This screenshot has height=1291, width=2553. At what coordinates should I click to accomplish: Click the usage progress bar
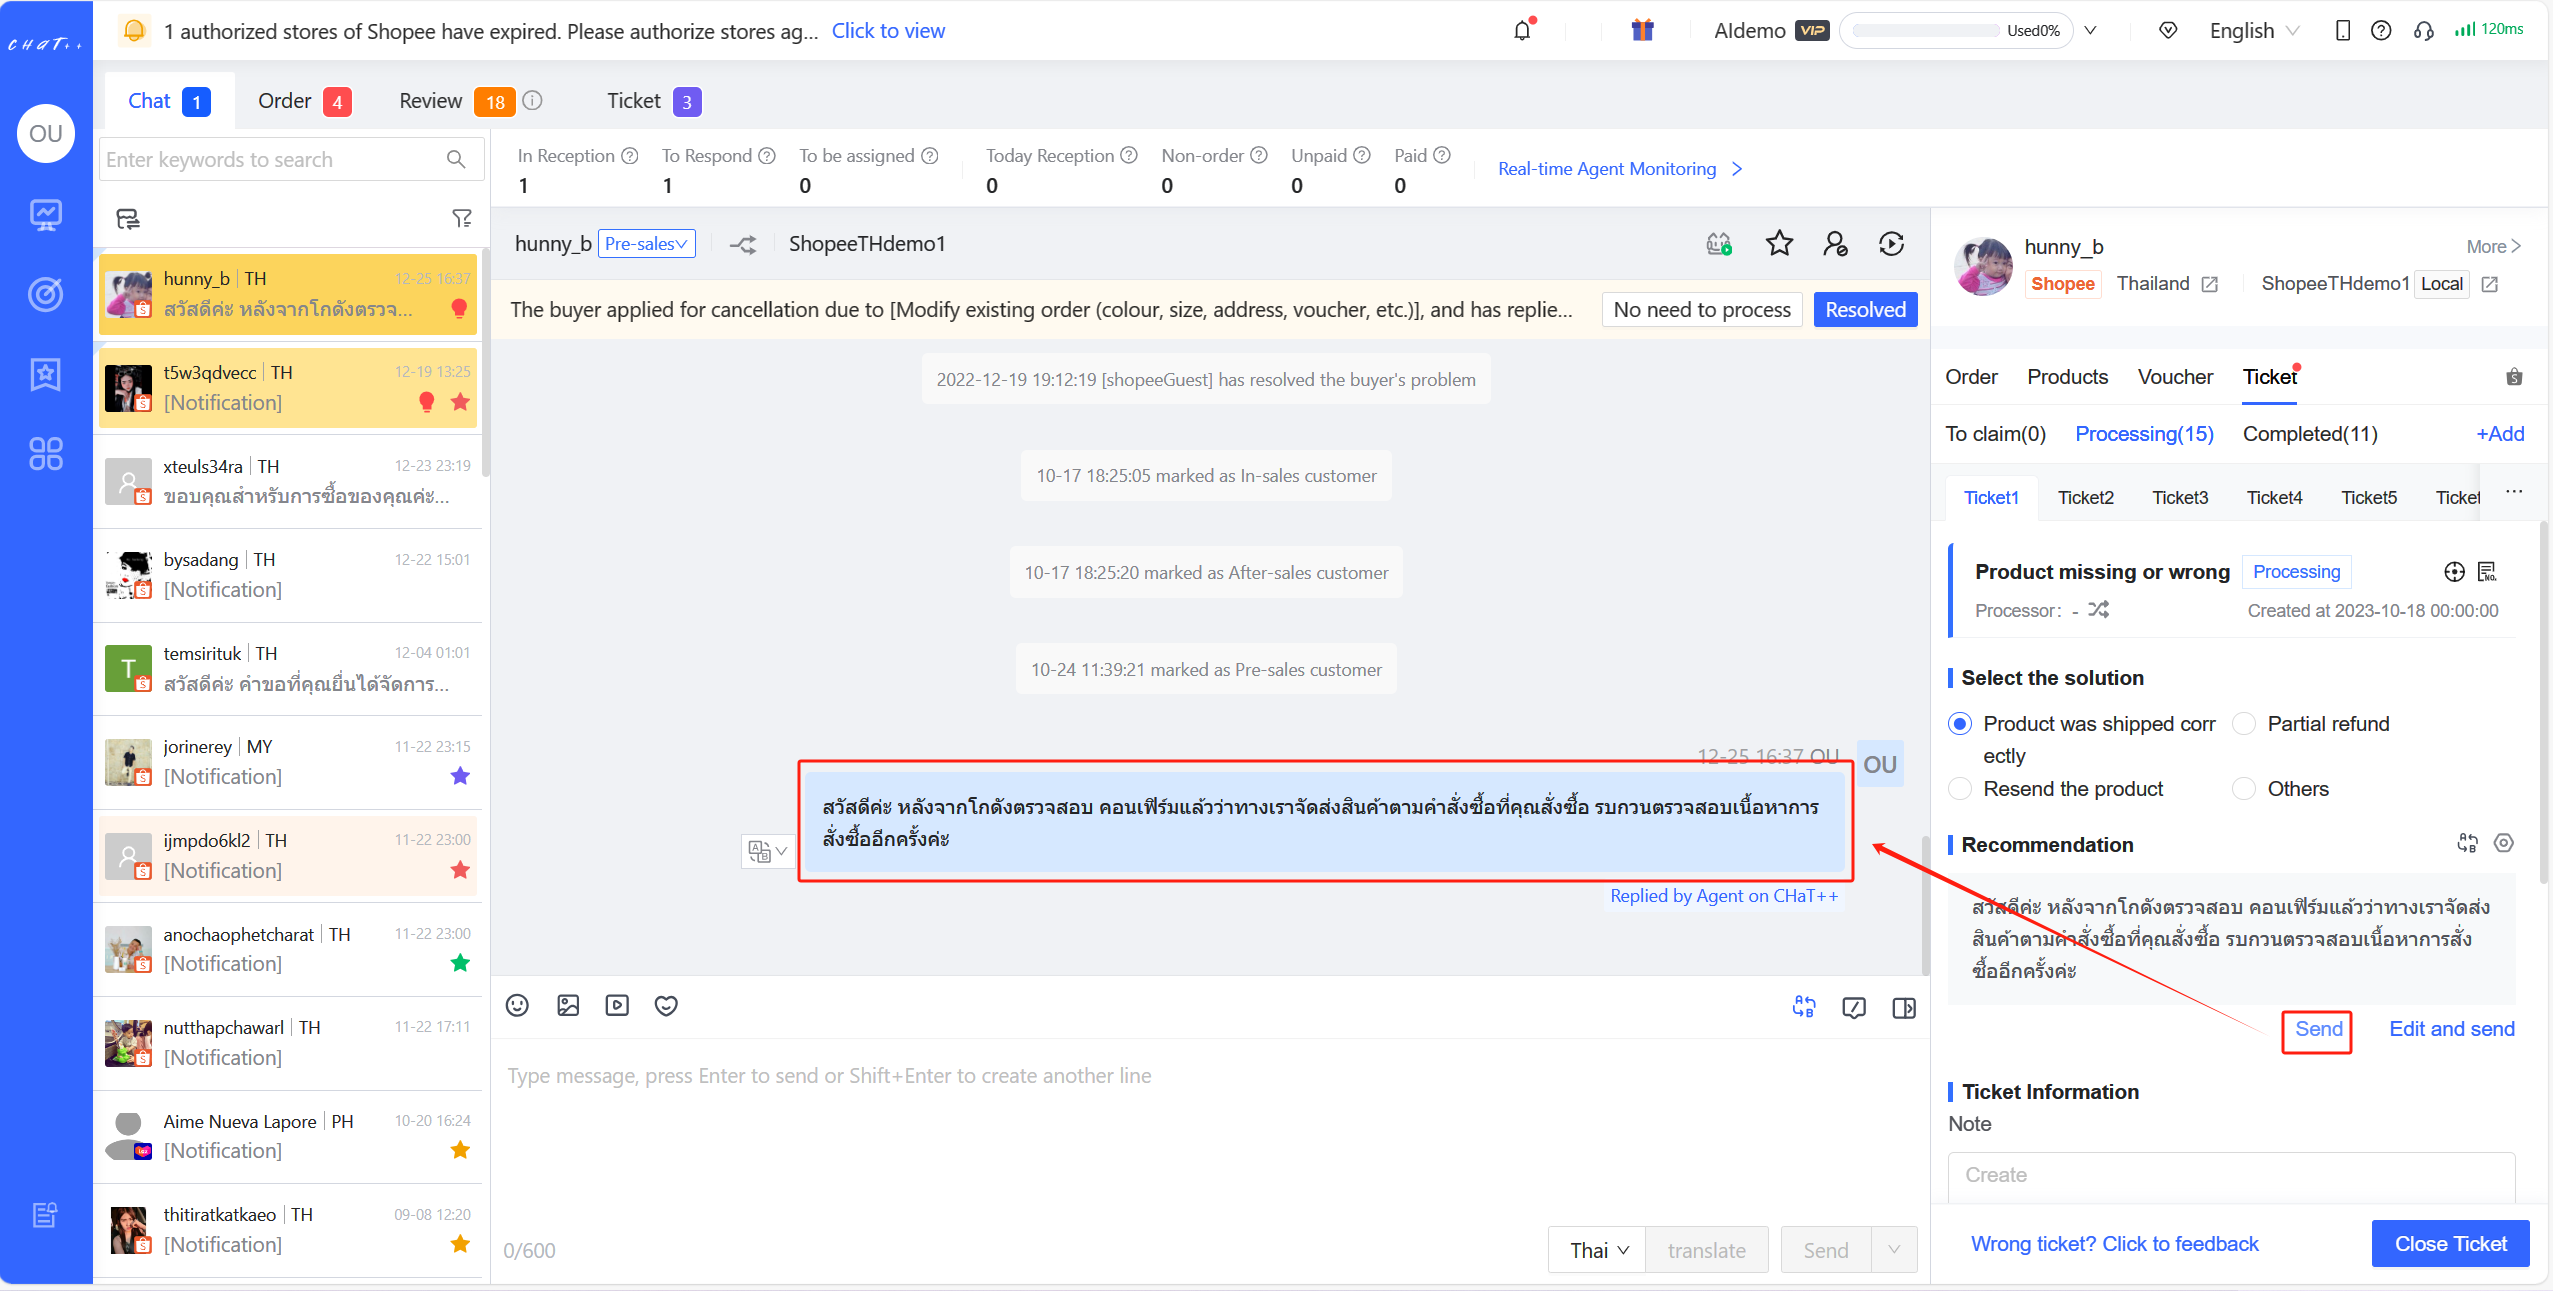1926,31
